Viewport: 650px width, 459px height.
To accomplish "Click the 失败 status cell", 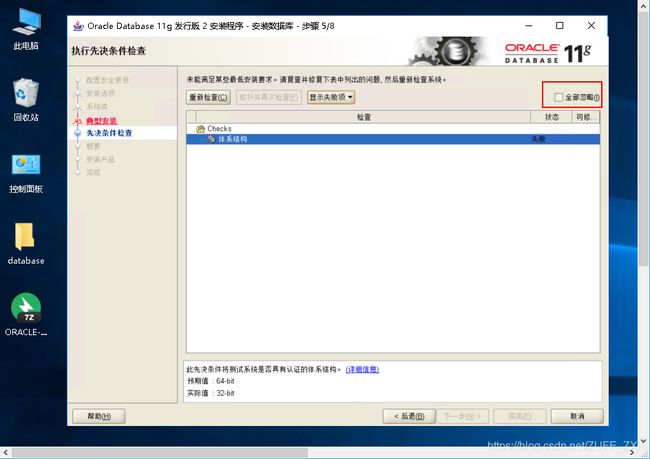I will [538, 139].
